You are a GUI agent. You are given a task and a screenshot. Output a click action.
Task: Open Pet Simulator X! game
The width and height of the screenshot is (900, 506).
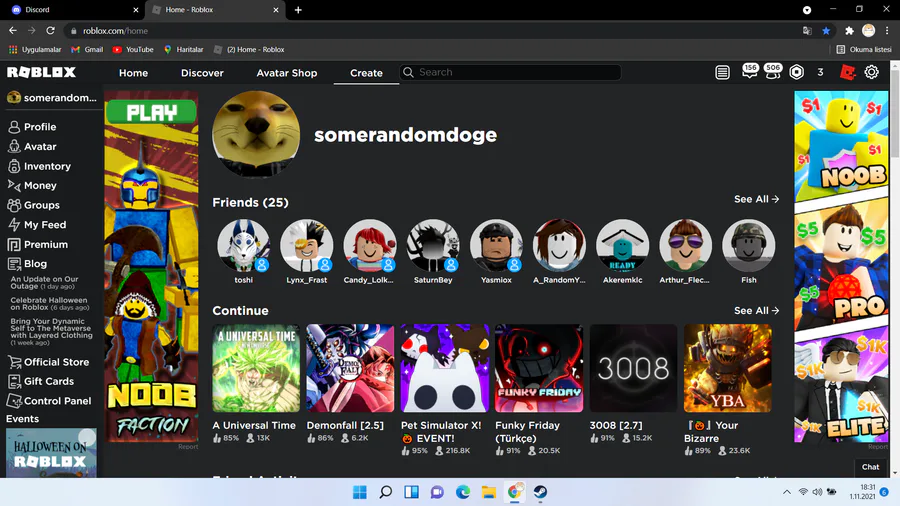coord(445,368)
